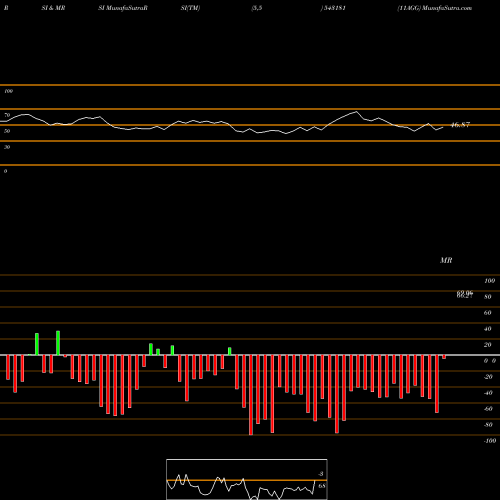Click the RSI axis label 30
The image size is (500, 500).
pos(7,147)
